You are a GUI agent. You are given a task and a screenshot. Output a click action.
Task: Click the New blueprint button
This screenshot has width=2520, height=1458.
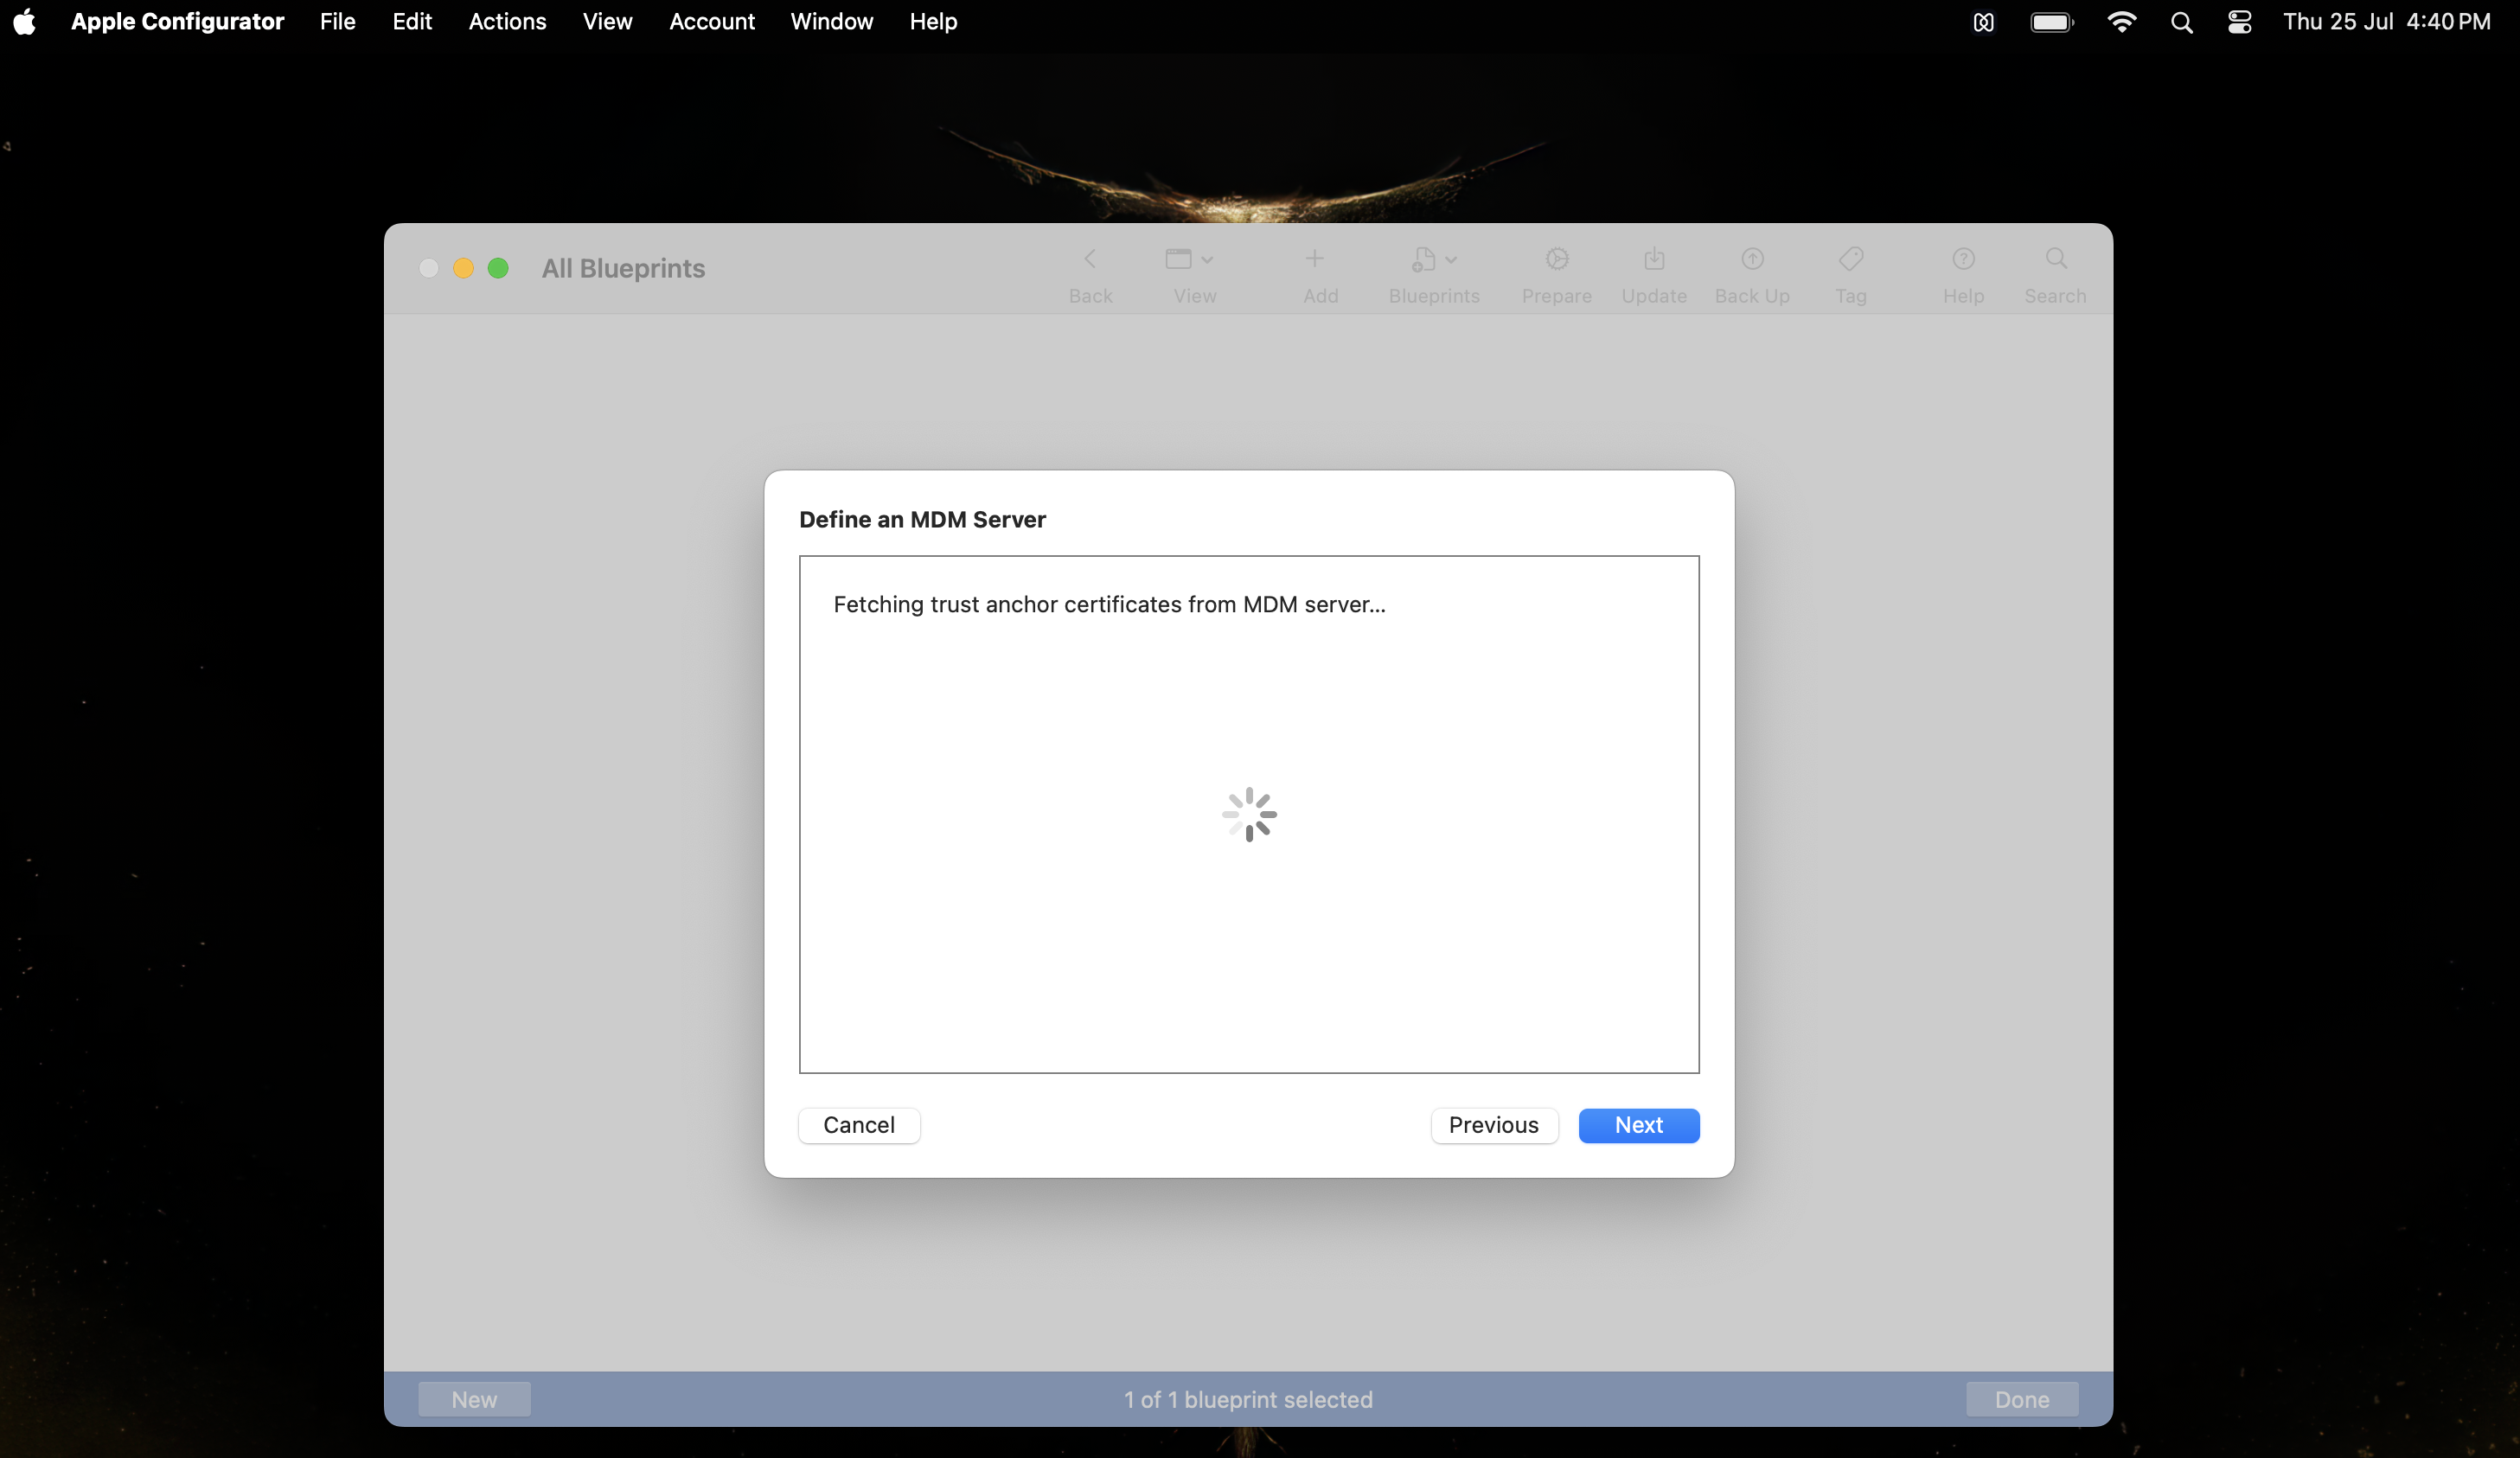click(474, 1399)
